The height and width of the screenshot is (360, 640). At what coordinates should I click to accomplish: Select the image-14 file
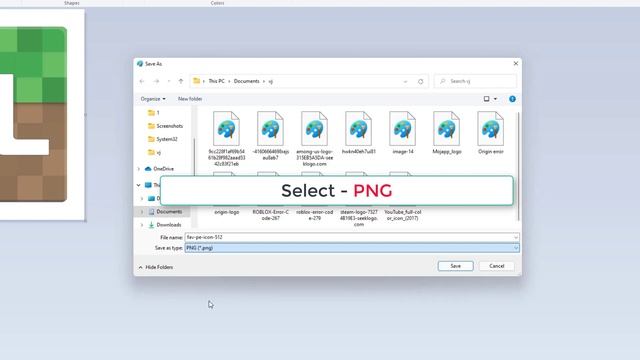403,133
